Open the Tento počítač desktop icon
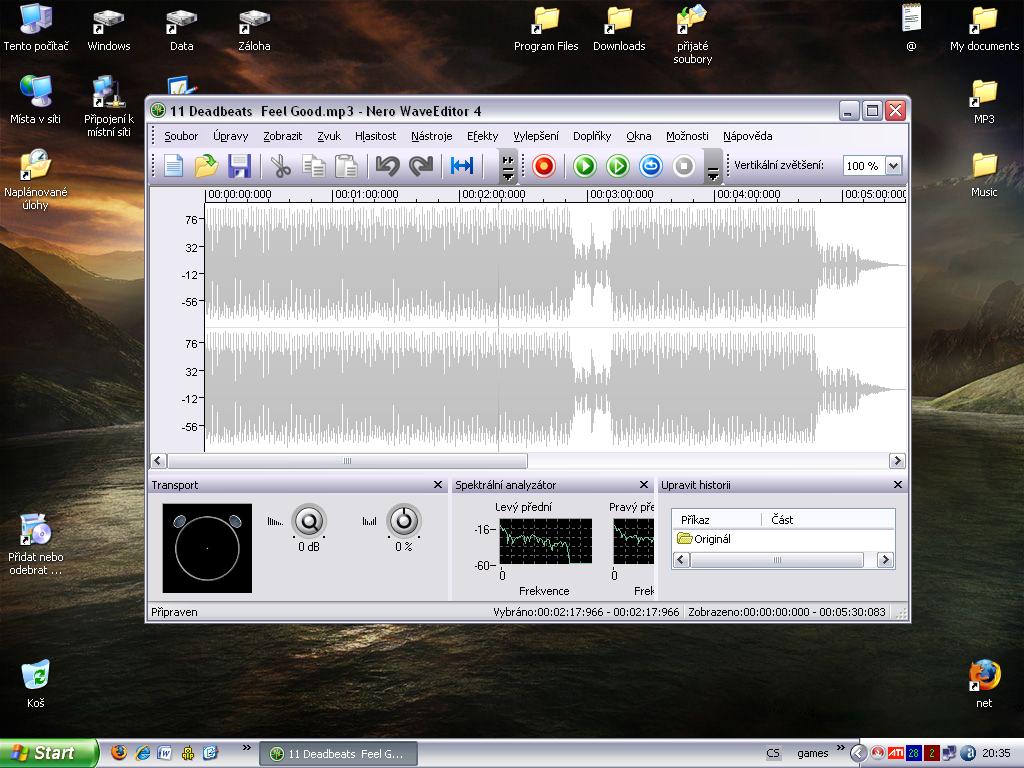This screenshot has height=768, width=1024. pyautogui.click(x=36, y=29)
